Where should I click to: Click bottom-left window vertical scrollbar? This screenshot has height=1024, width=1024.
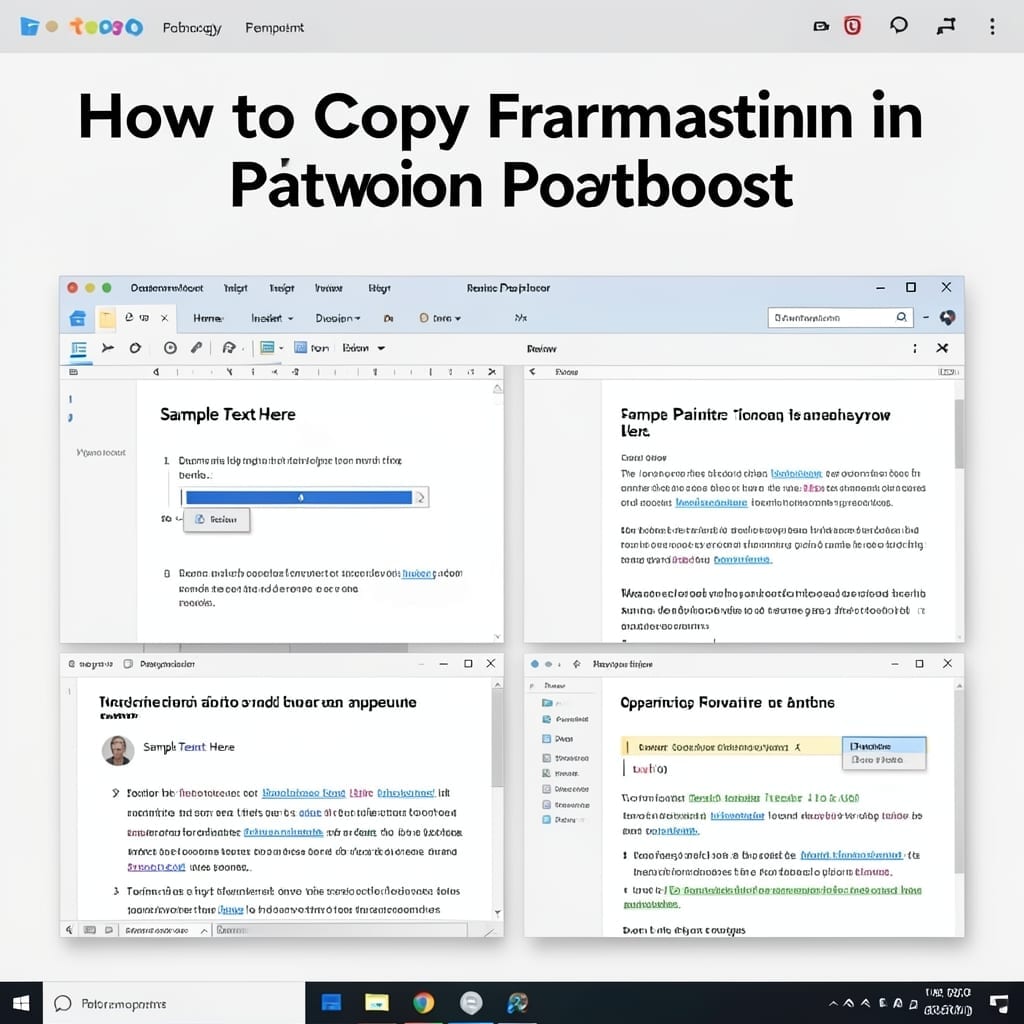498,738
